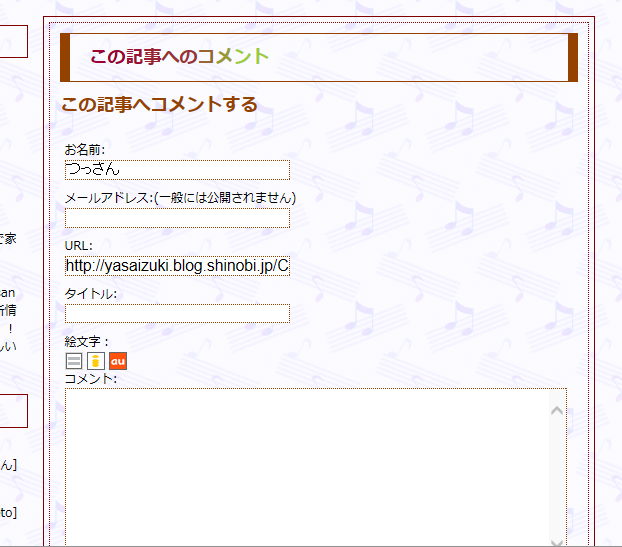622x547 pixels.
Task: Click inside the large コメント text area
Action: coord(307,468)
